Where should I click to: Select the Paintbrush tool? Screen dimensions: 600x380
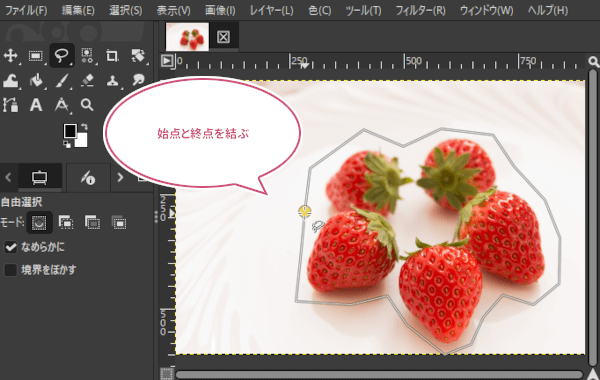click(x=62, y=80)
